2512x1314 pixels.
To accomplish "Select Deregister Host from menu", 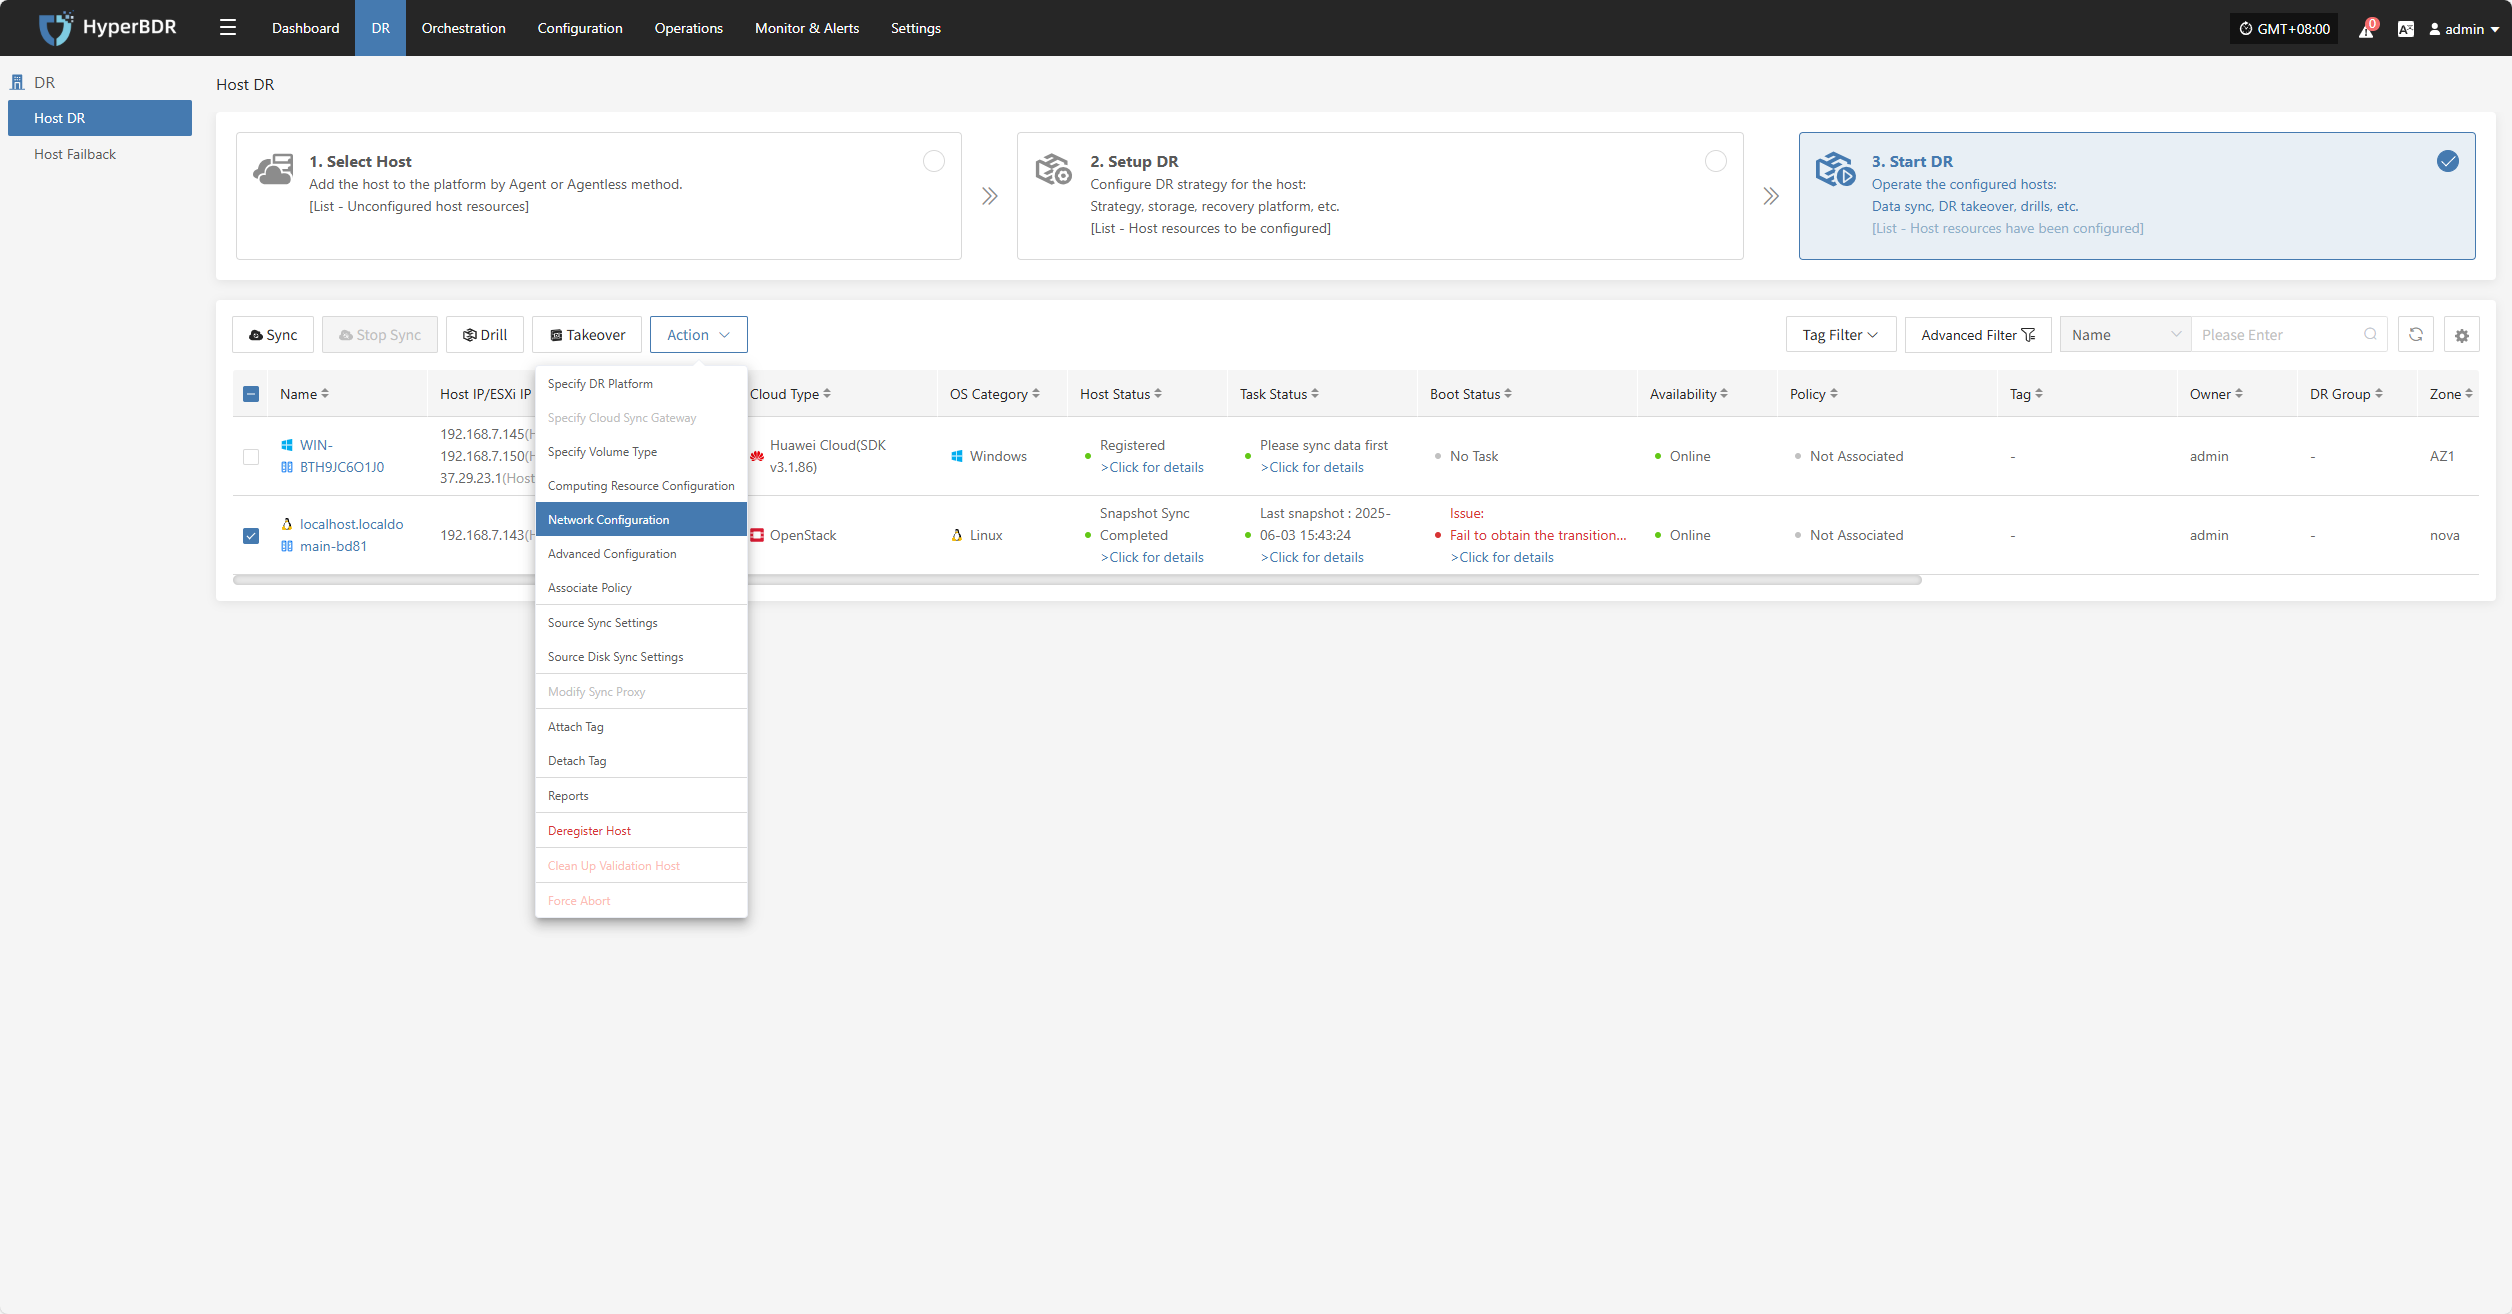I will tap(641, 831).
